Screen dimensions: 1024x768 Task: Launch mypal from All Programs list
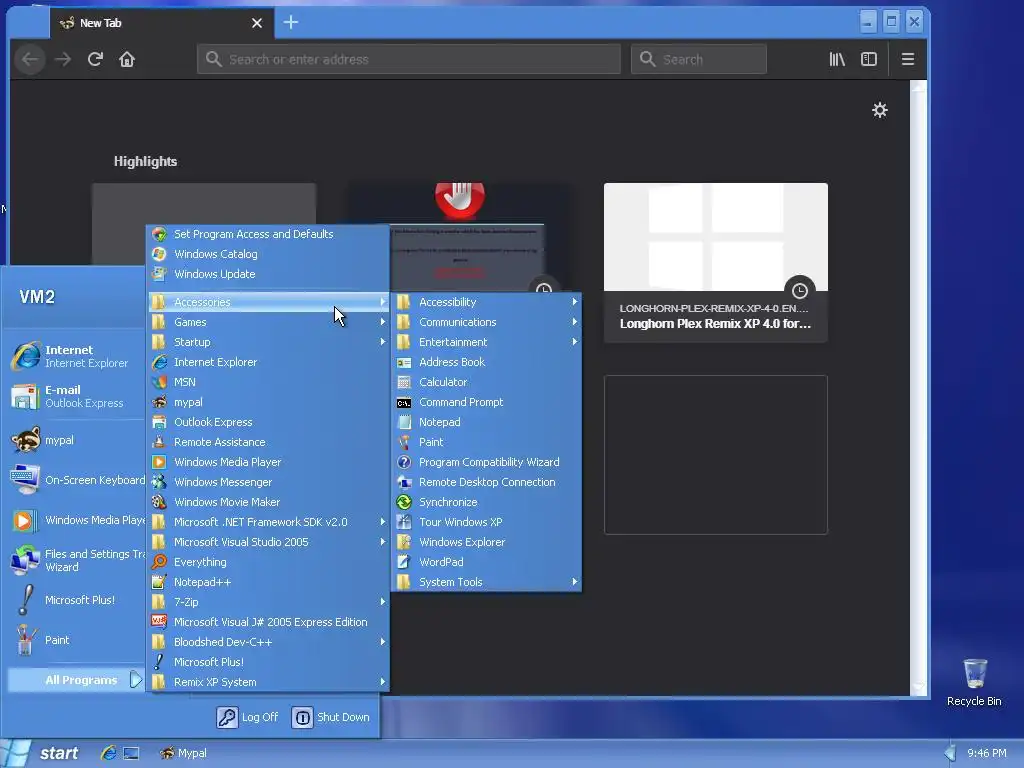pos(268,402)
